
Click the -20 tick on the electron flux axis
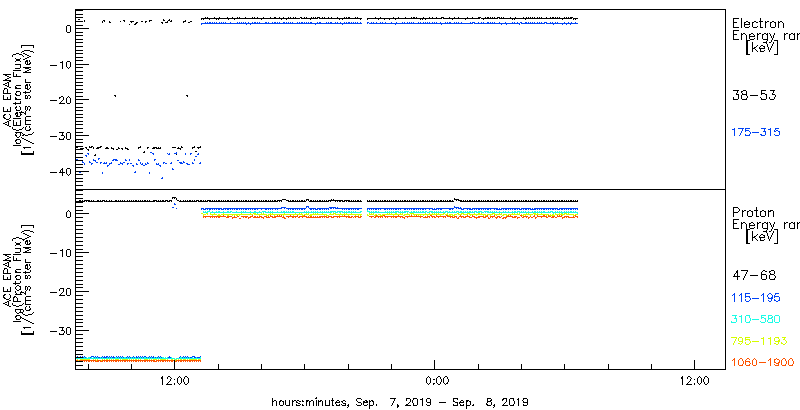(x=60, y=100)
